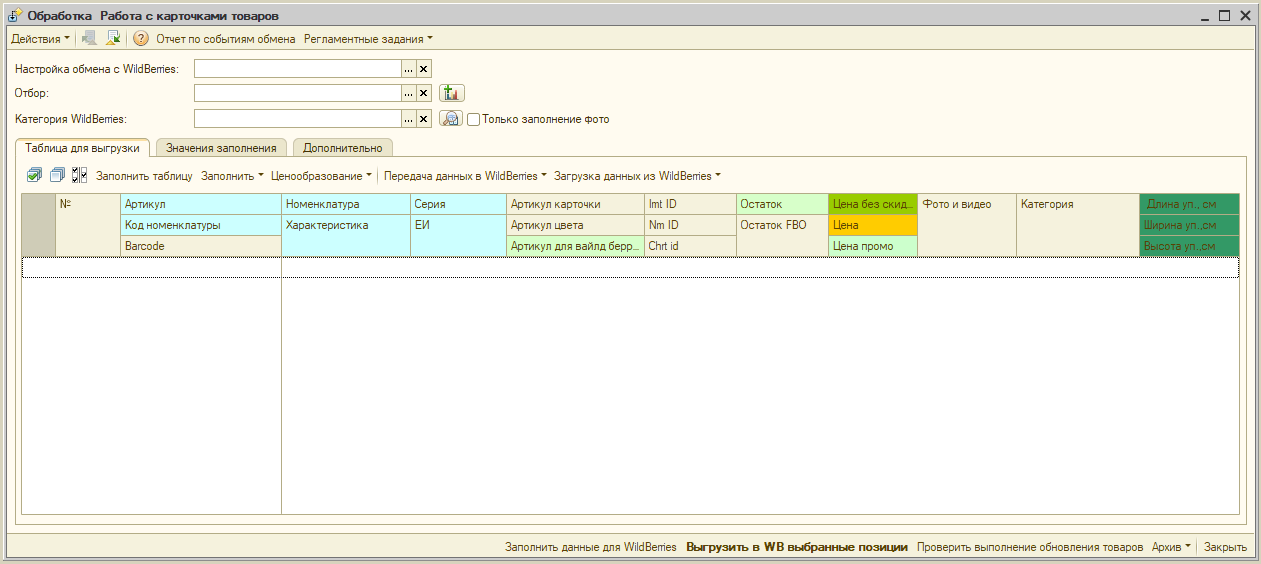Image resolution: width=1261 pixels, height=564 pixels.
Task: Open Загрузка данных из WildBerries menu
Action: click(x=637, y=175)
